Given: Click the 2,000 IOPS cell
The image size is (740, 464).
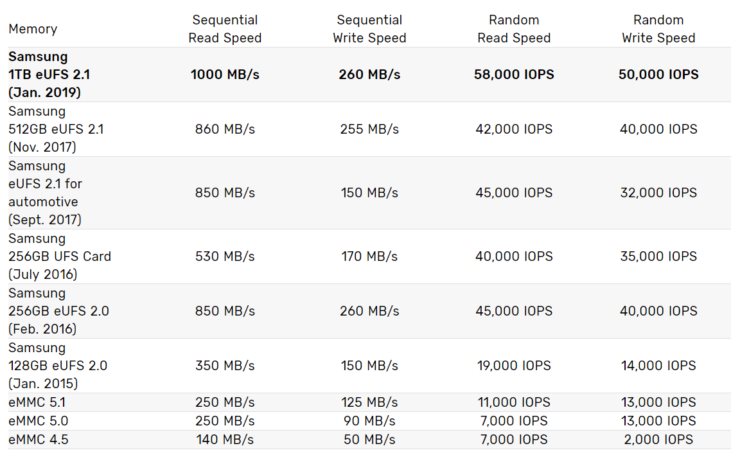Looking at the screenshot, I should [658, 439].
